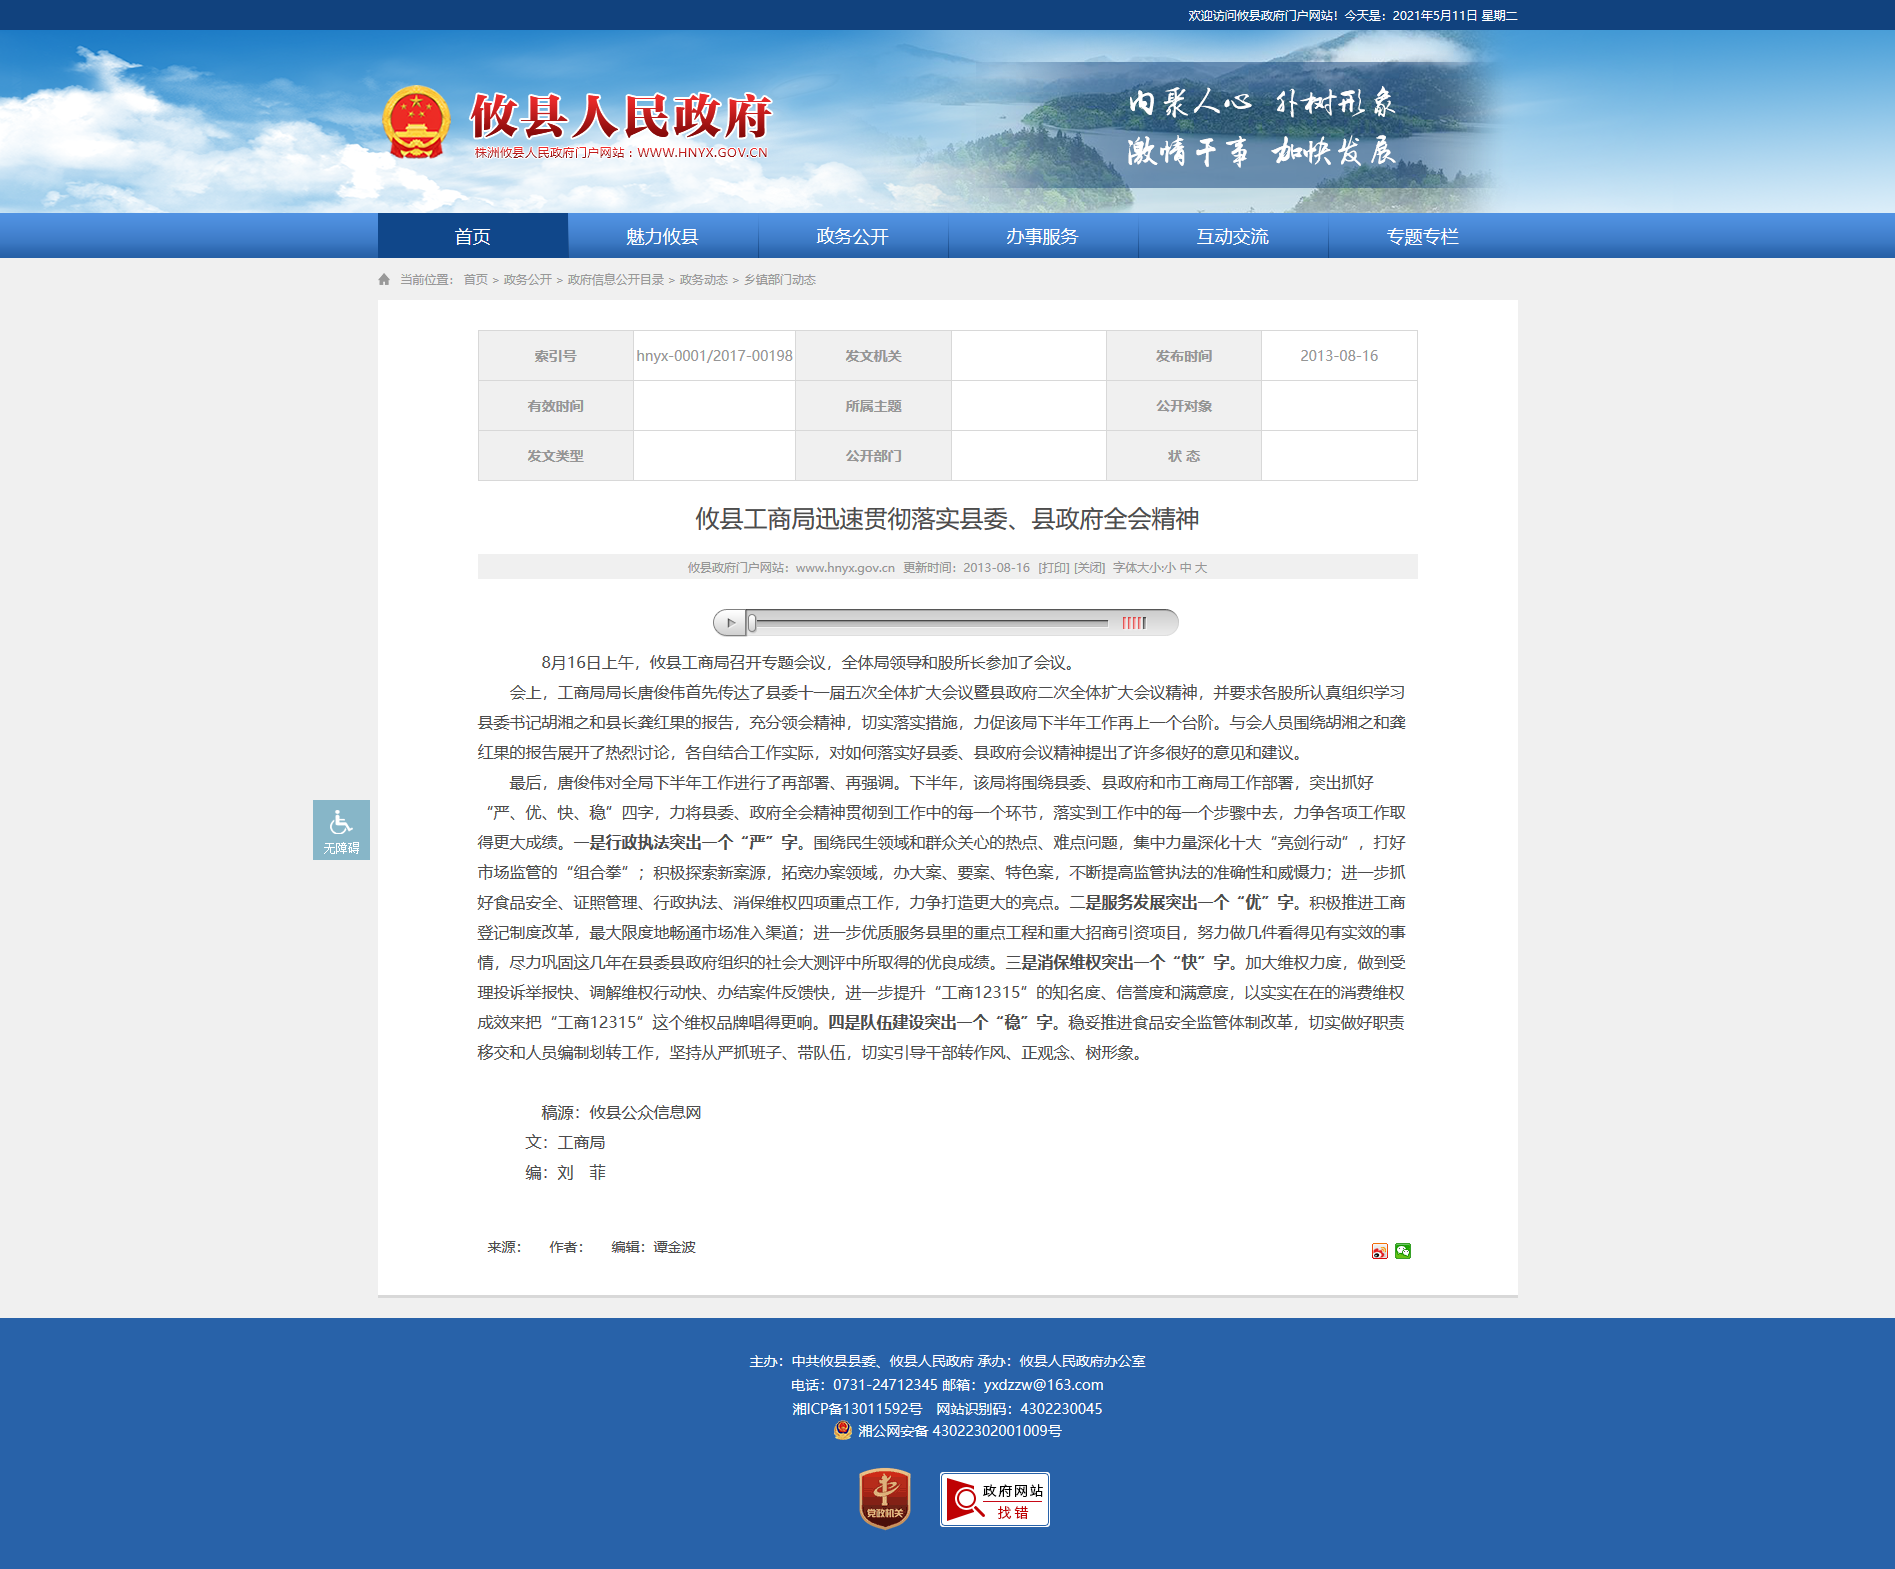Click the [关闭] close link
1895x1569 pixels.
coord(1089,567)
